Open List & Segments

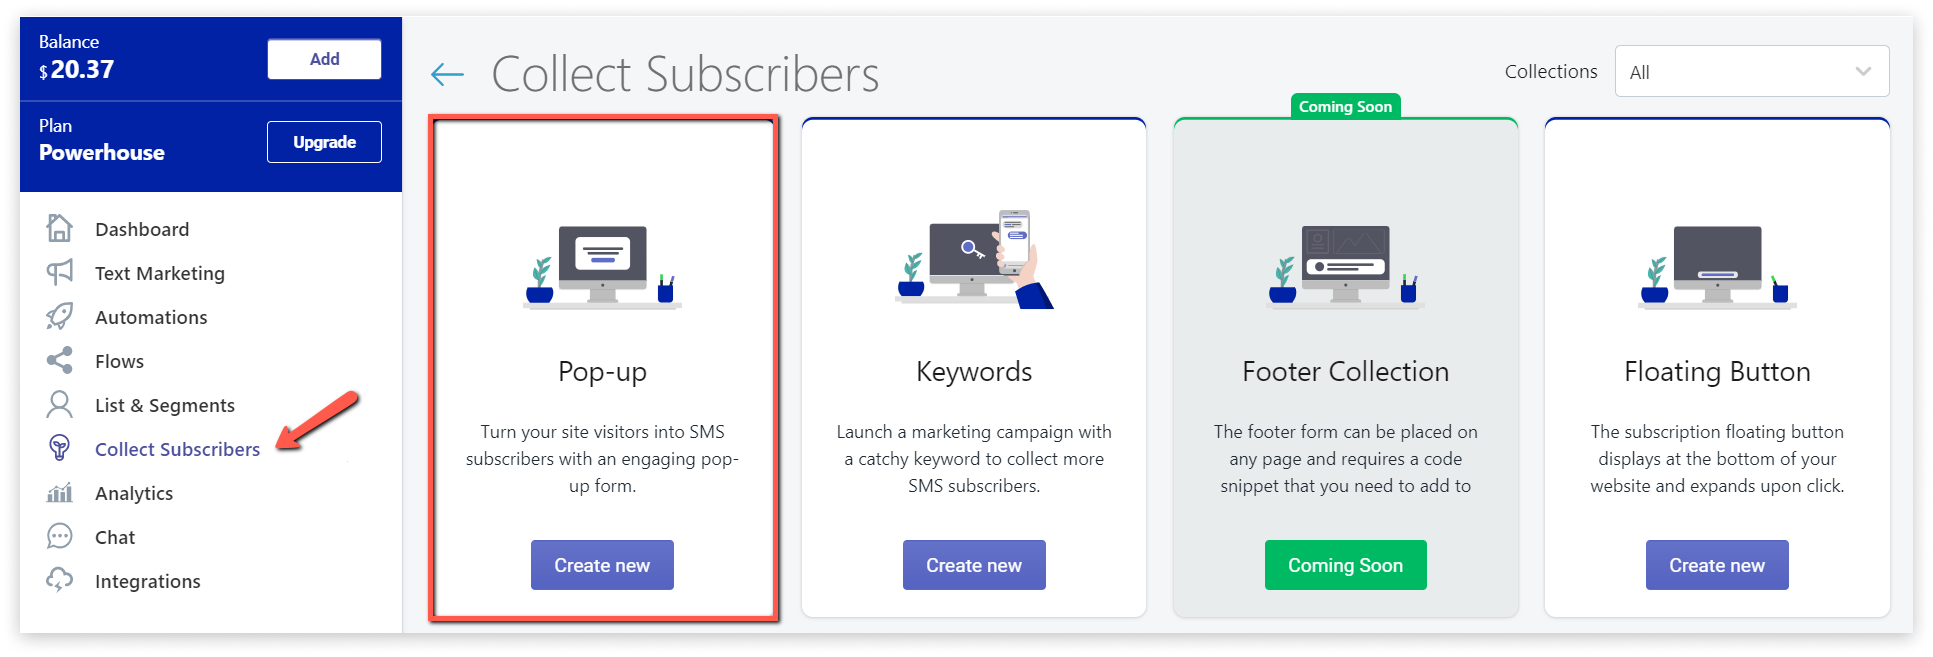165,405
